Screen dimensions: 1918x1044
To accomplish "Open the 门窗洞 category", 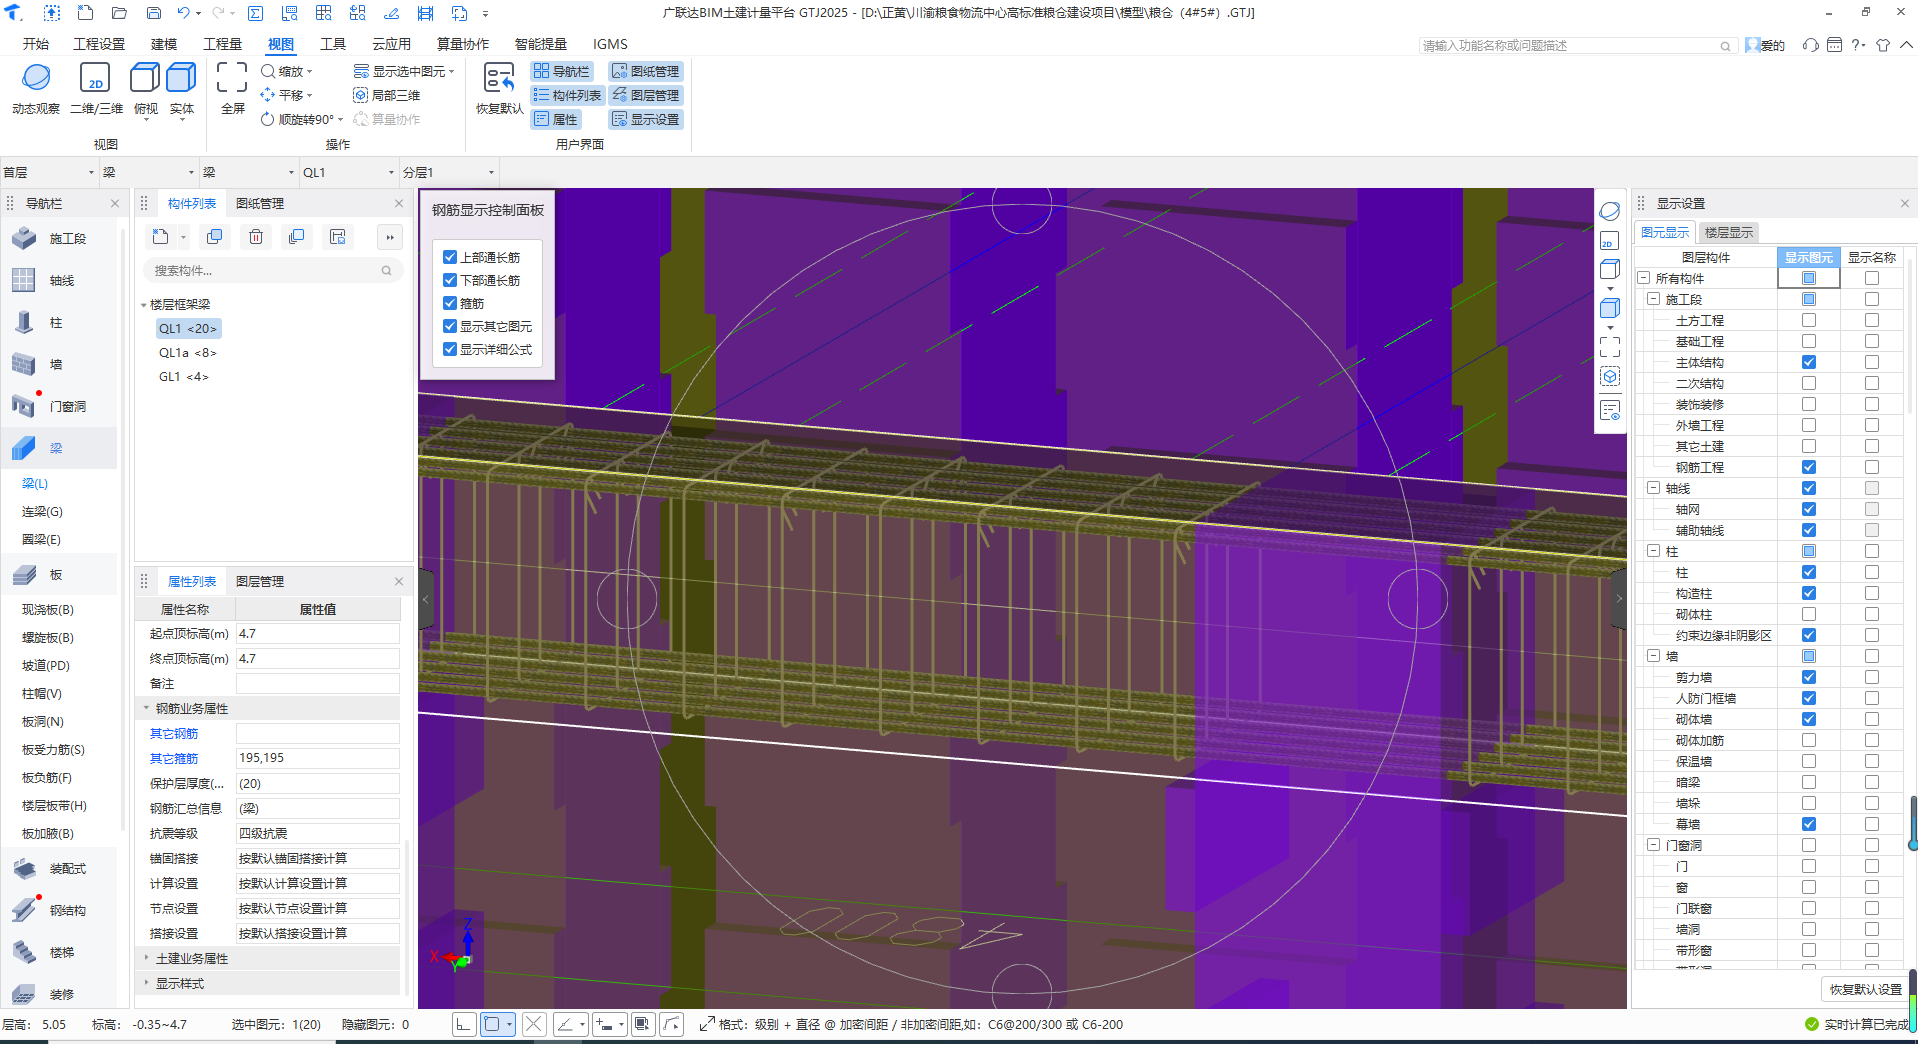I will (x=60, y=407).
